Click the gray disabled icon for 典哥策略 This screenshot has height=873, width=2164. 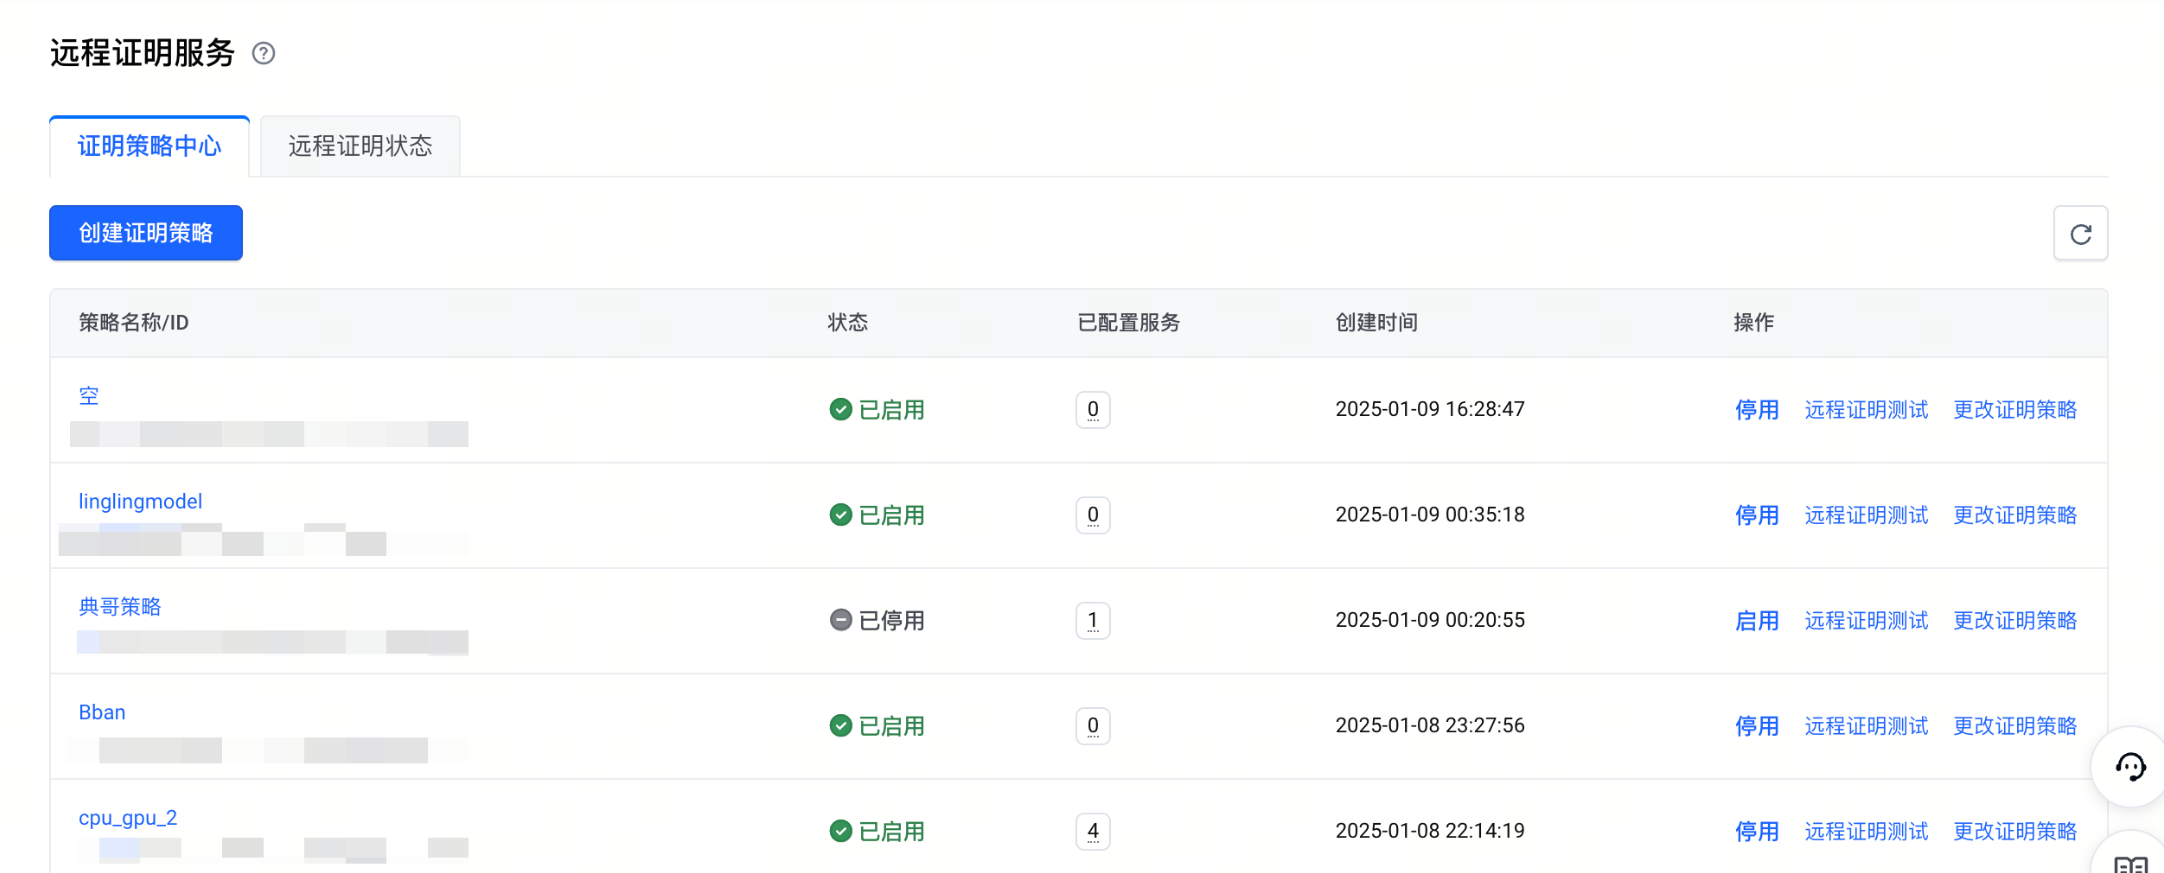tap(841, 620)
